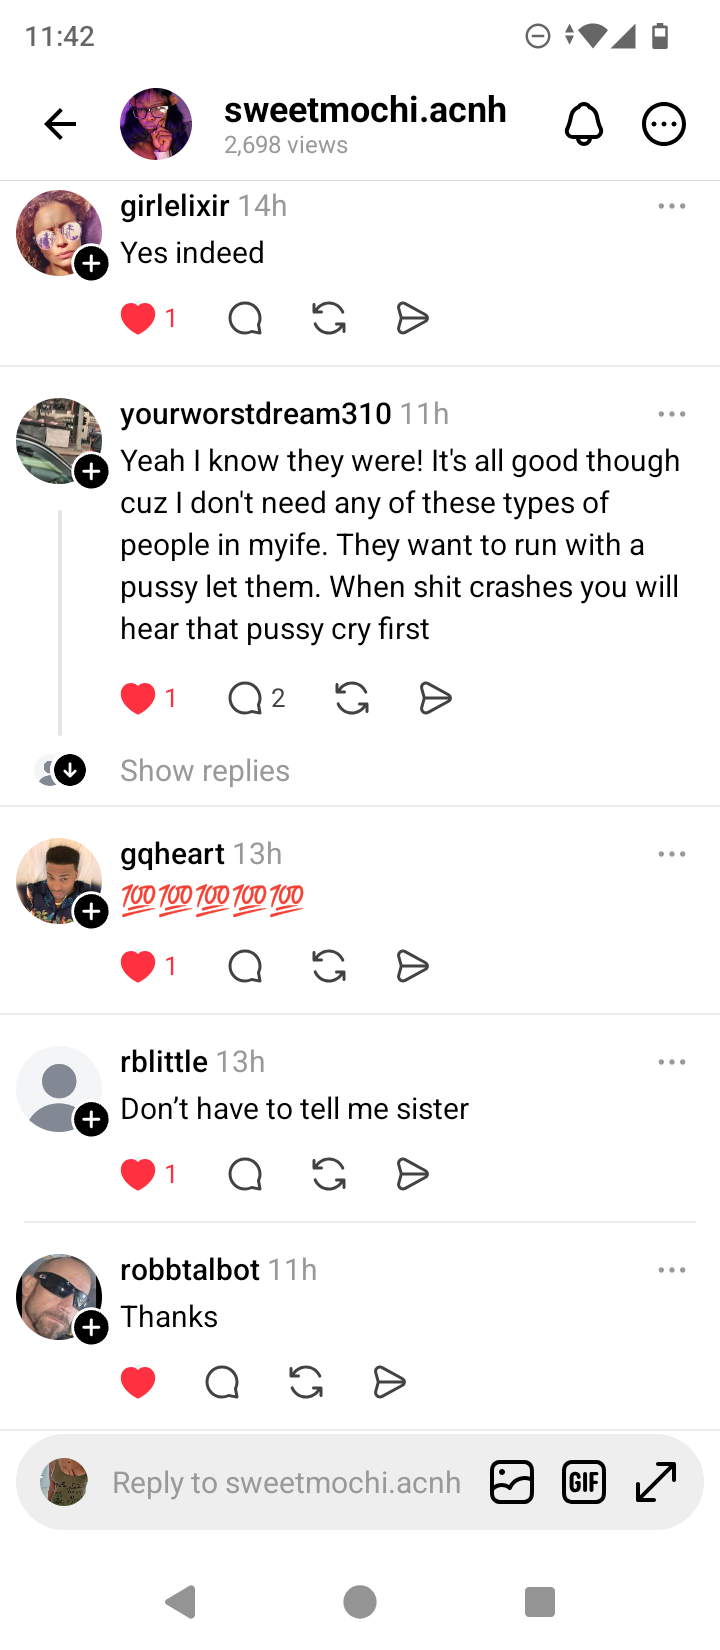Expand Show replies under yourworstdream310
The image size is (720, 1650).
(205, 771)
